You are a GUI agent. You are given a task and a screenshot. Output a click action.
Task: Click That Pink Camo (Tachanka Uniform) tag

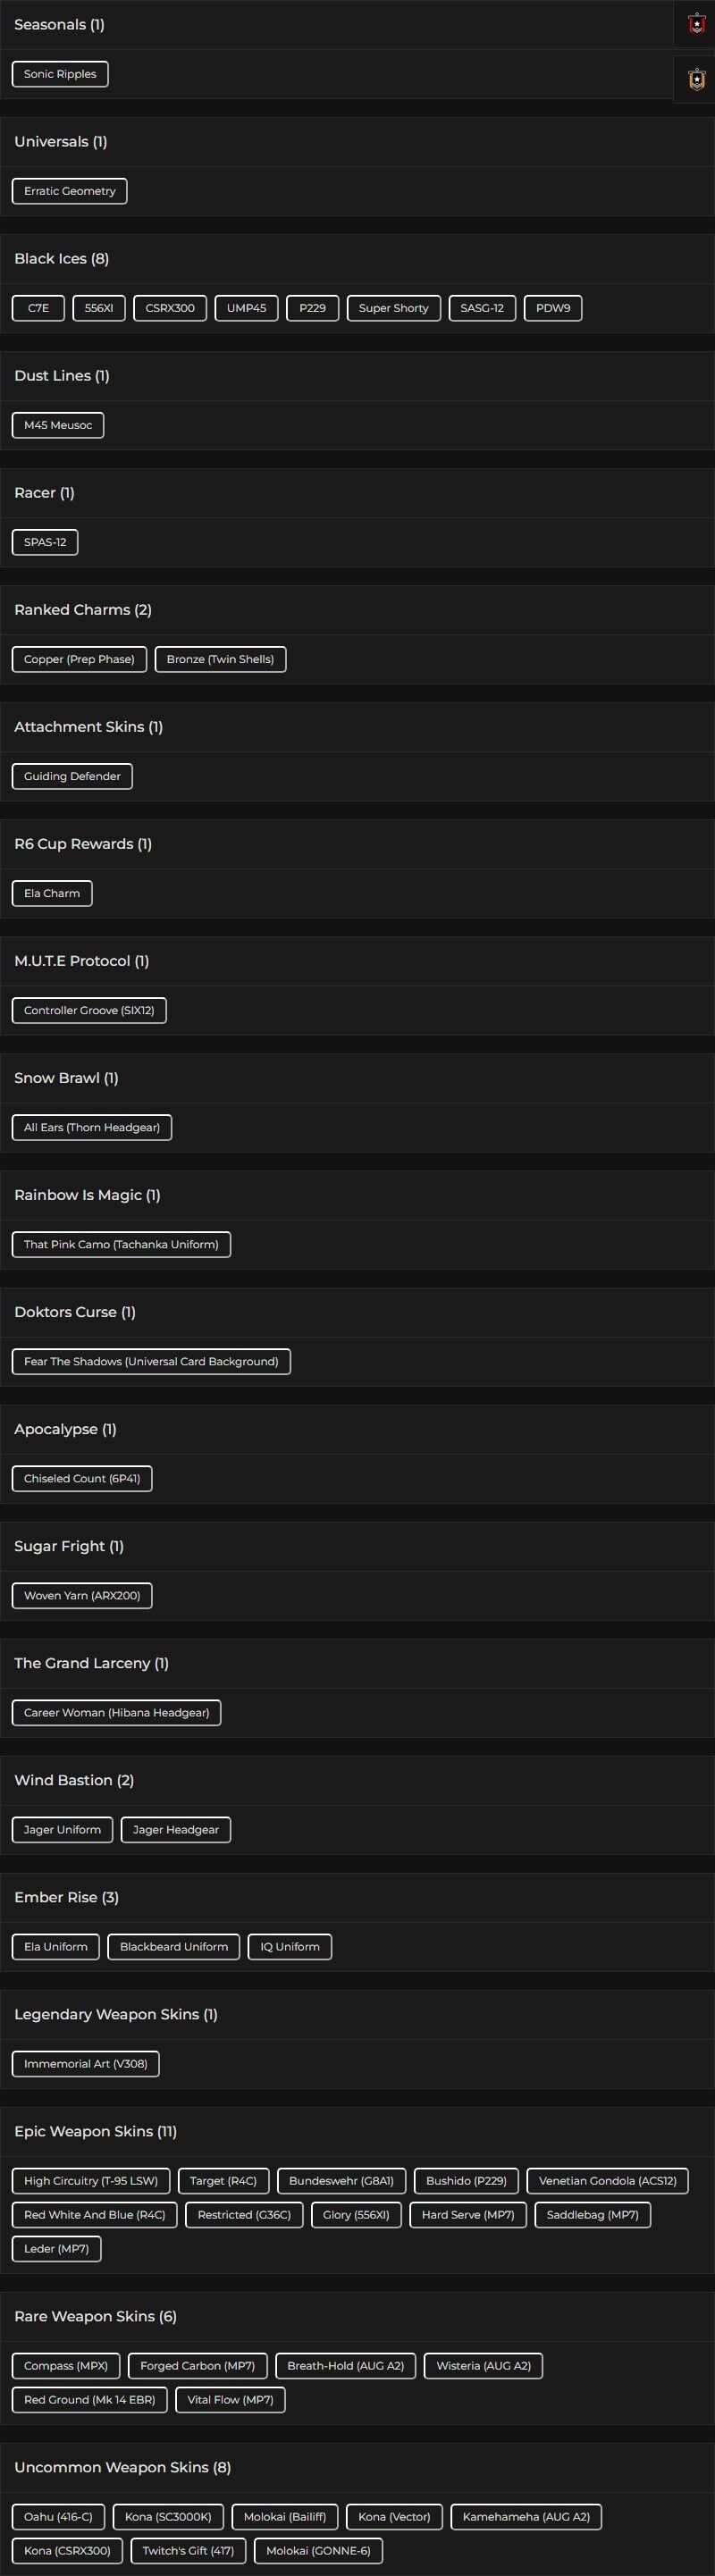pos(121,1244)
